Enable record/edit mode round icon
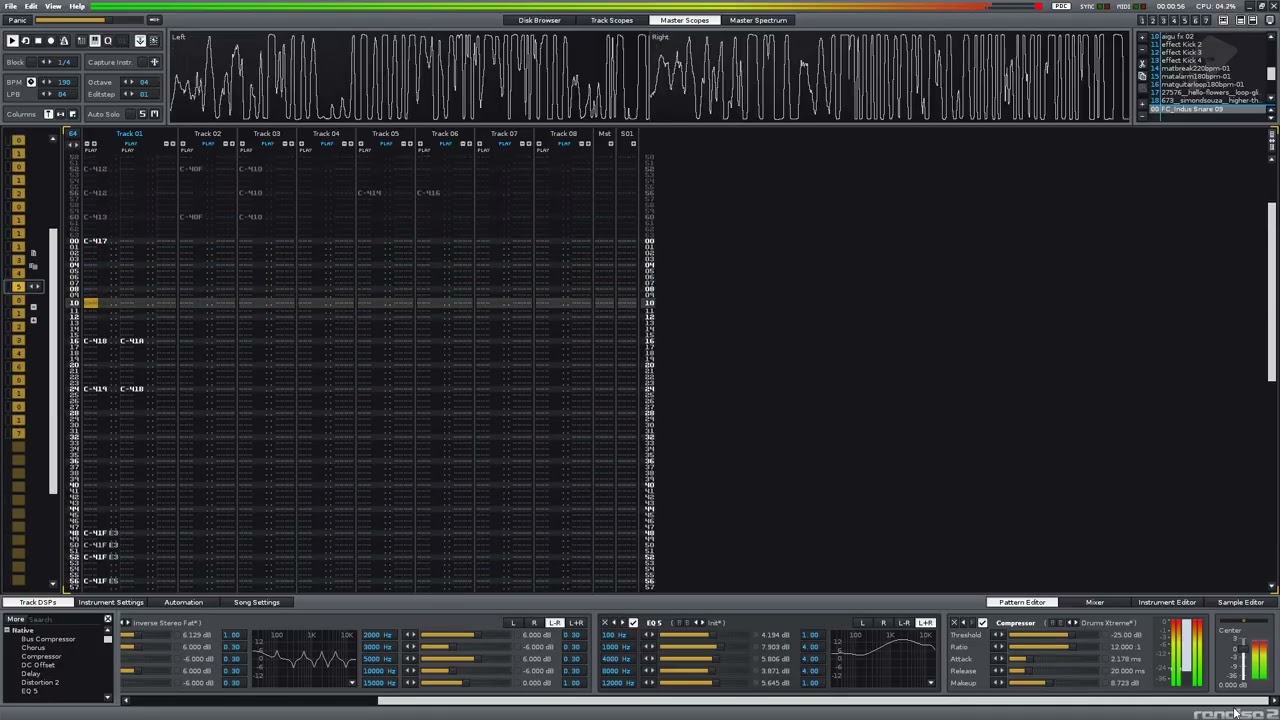Image resolution: width=1280 pixels, height=720 pixels. click(x=51, y=41)
